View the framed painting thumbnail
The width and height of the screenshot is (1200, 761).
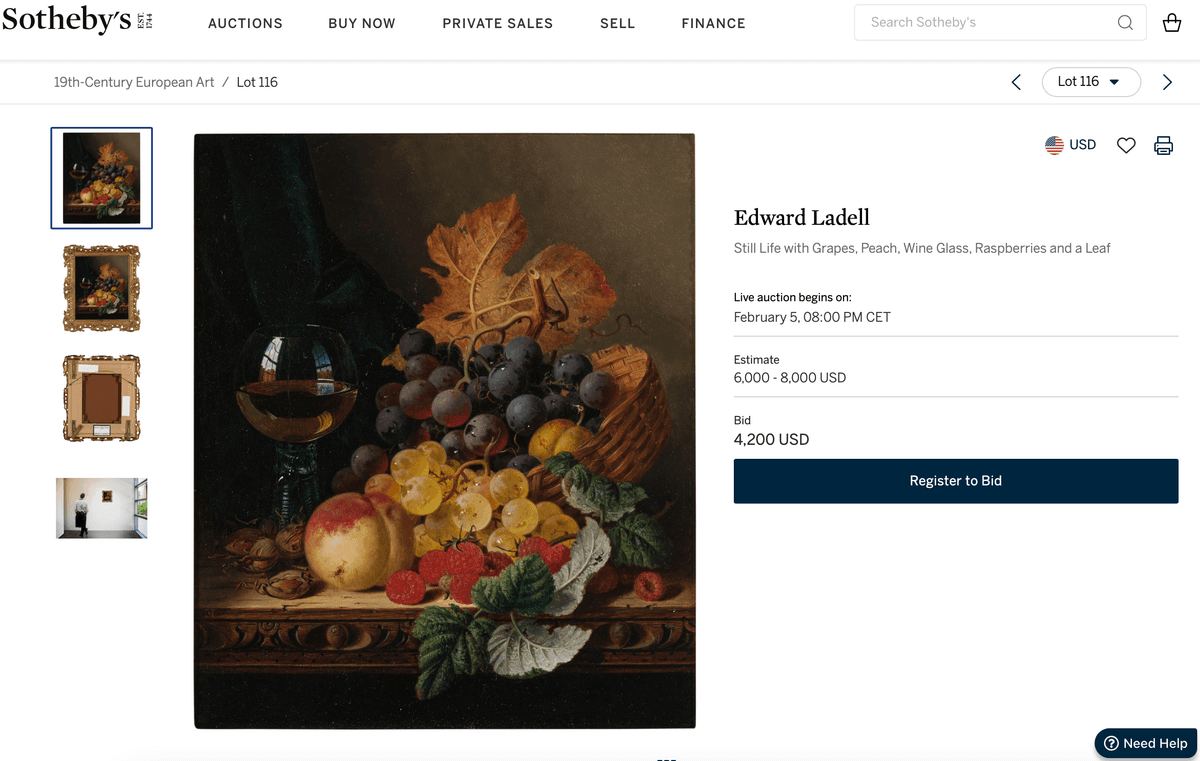click(x=101, y=288)
